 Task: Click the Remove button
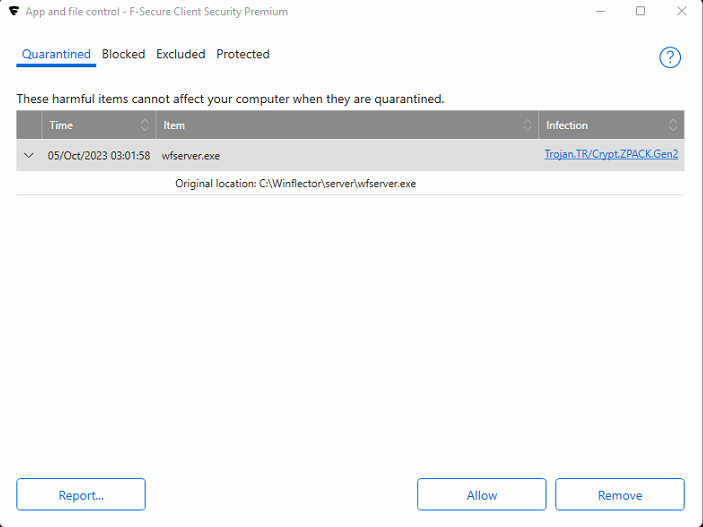[x=620, y=494]
